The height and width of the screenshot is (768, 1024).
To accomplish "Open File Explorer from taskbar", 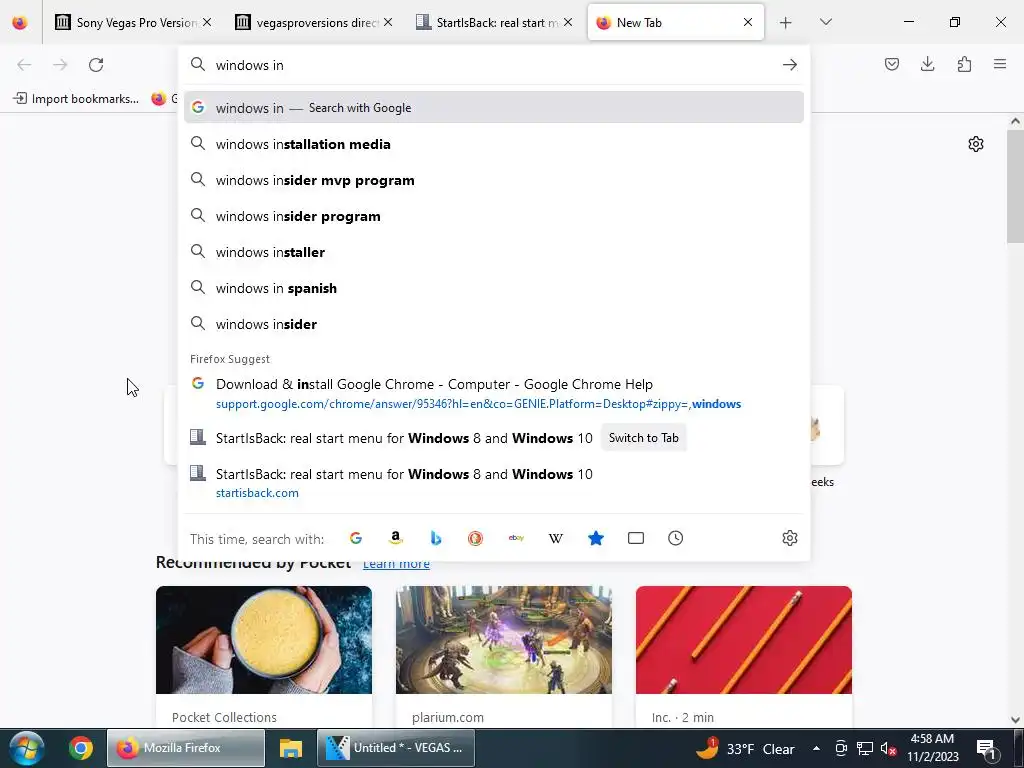I will 291,748.
